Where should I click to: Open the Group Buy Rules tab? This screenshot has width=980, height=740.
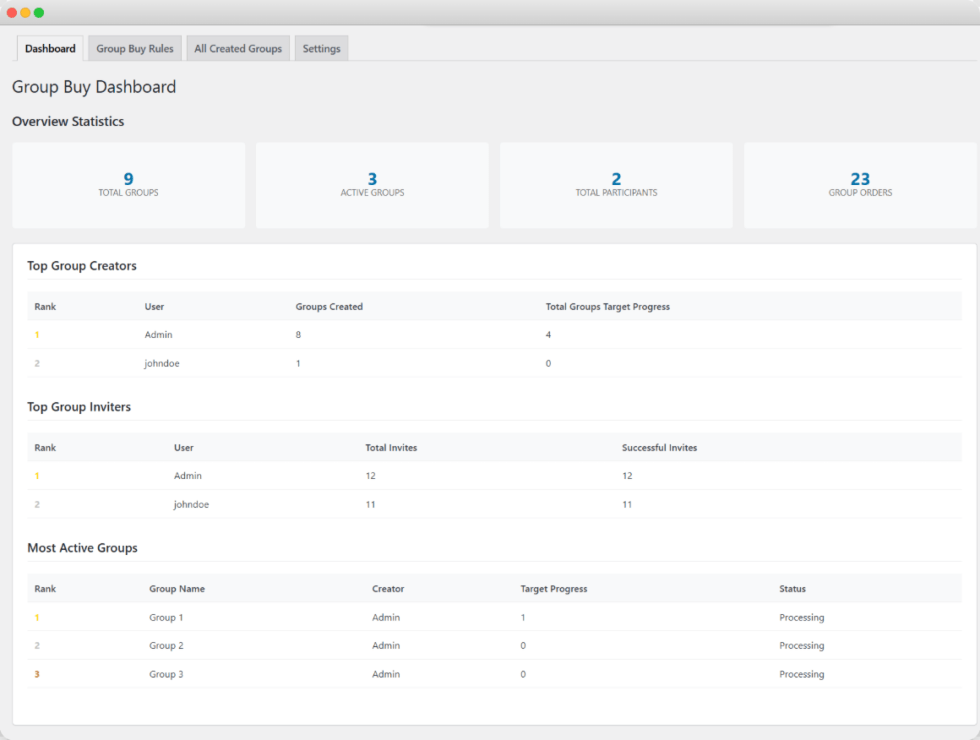tap(134, 49)
